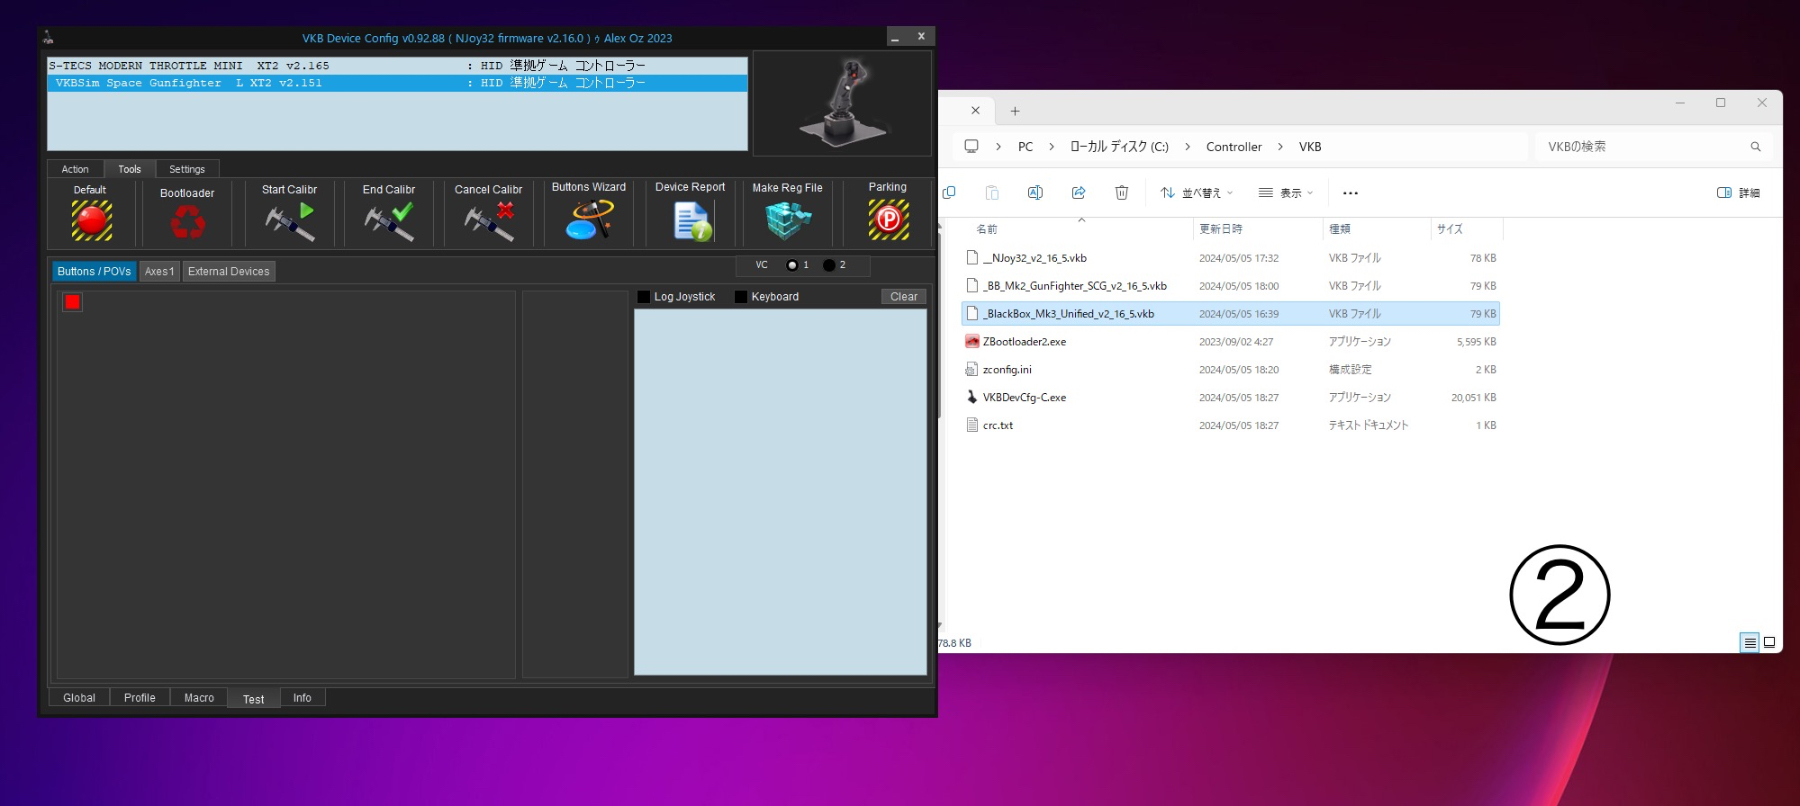The width and height of the screenshot is (1800, 806).
Task: Click the copy icon in Explorer toolbar
Action: [x=949, y=193]
